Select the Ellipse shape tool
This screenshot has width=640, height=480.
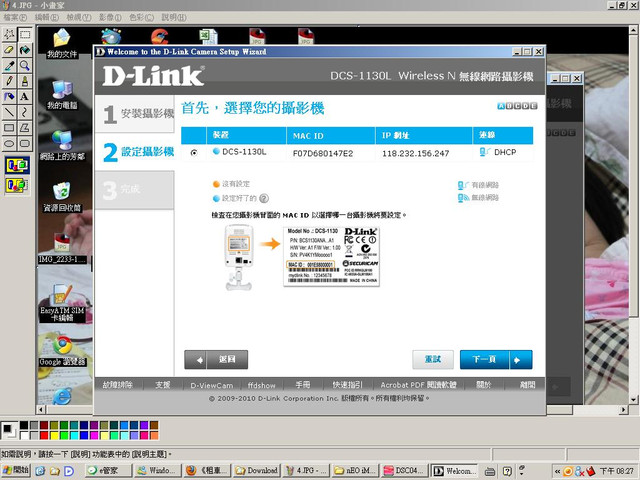(x=9, y=143)
